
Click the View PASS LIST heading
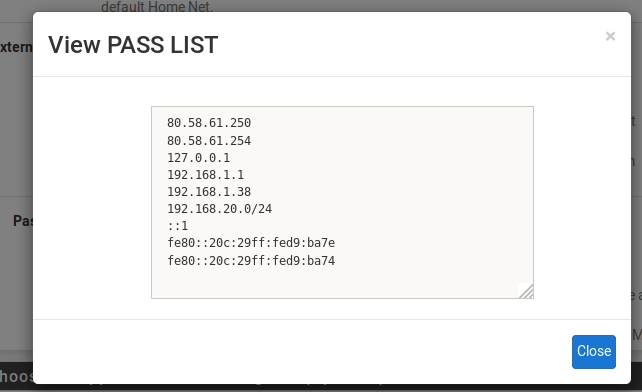(x=133, y=45)
